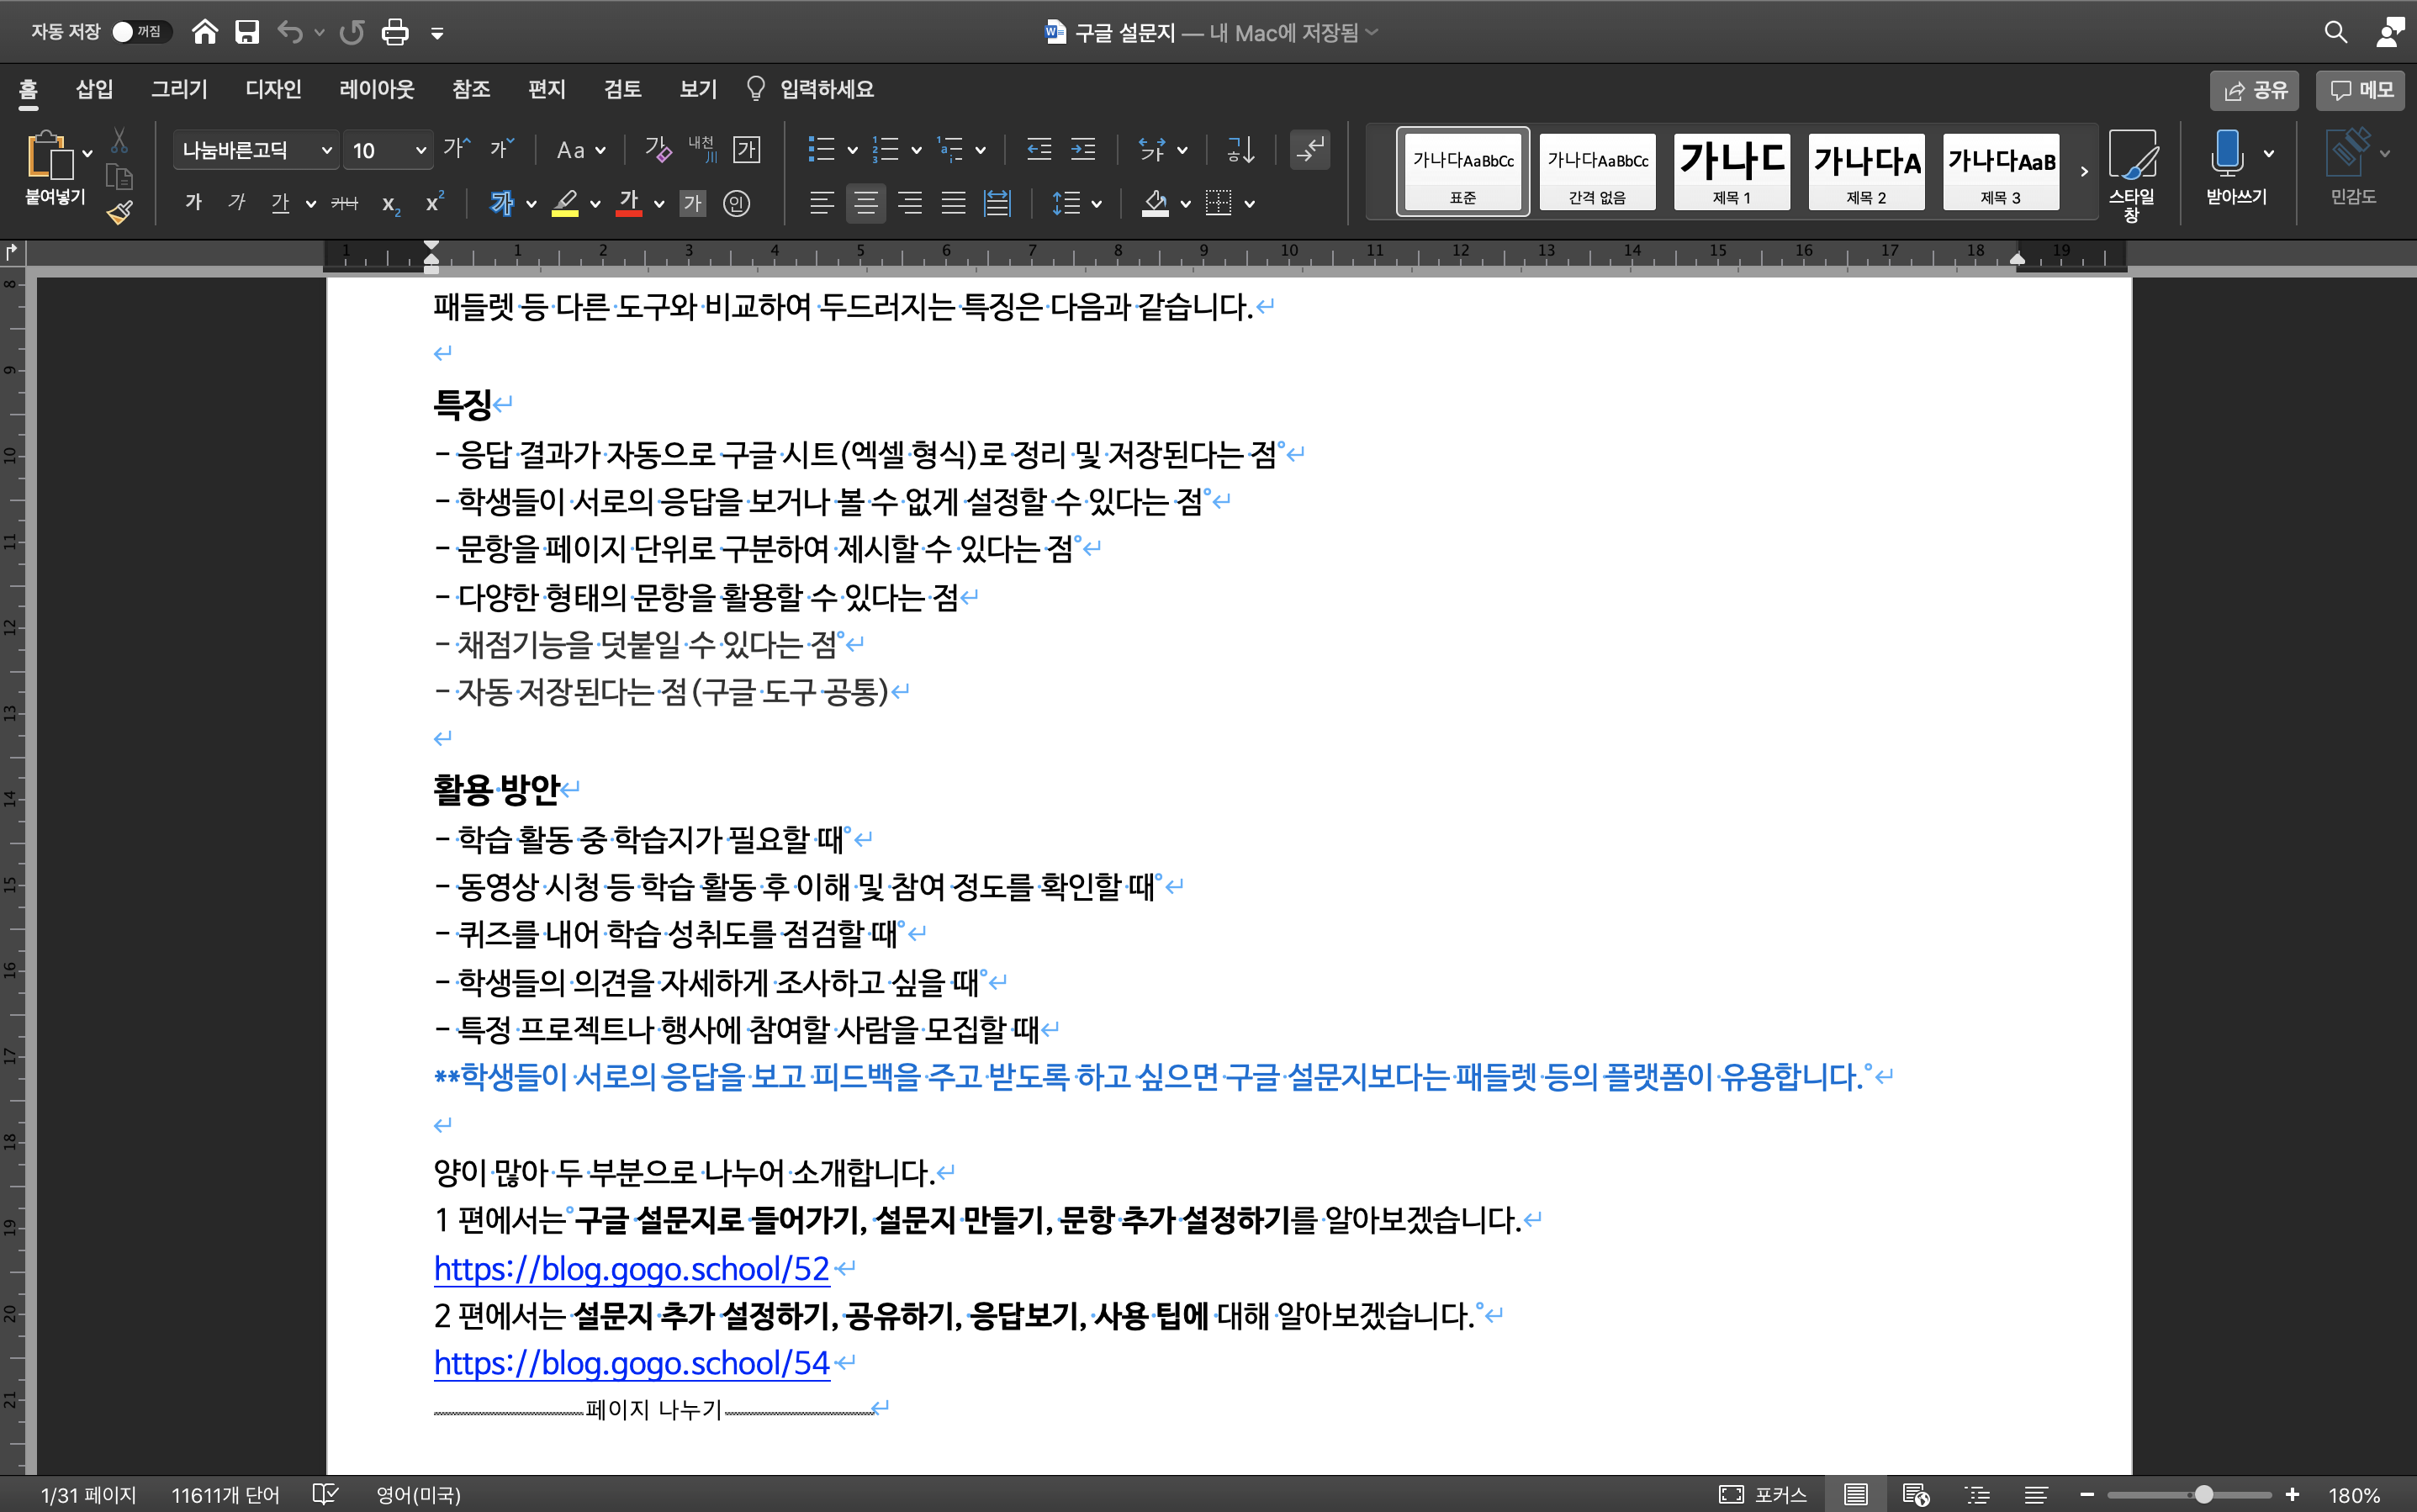
Task: Click the sort text icon
Action: pyautogui.click(x=1240, y=150)
